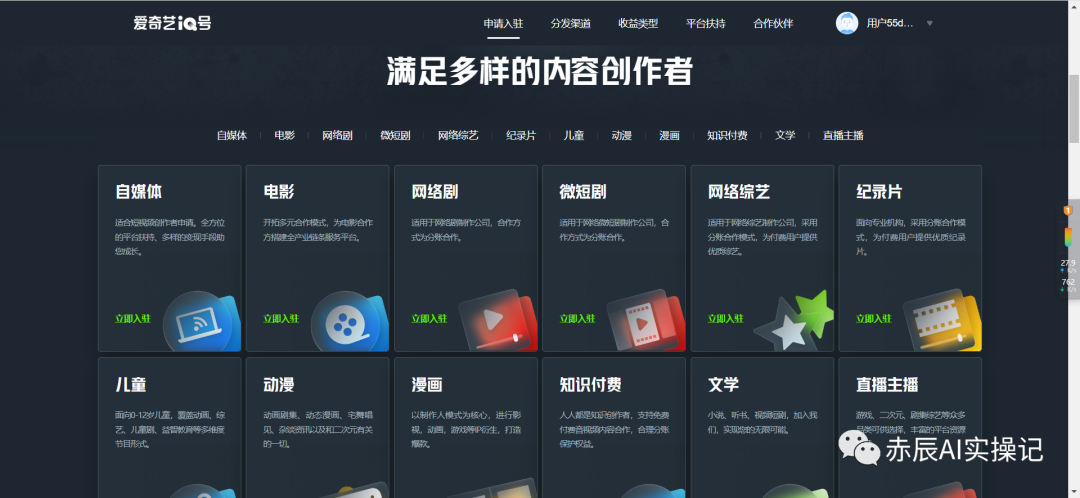Image resolution: width=1080 pixels, height=498 pixels.
Task: Click 立即入驻 on the 自媒体 card
Action: point(133,319)
